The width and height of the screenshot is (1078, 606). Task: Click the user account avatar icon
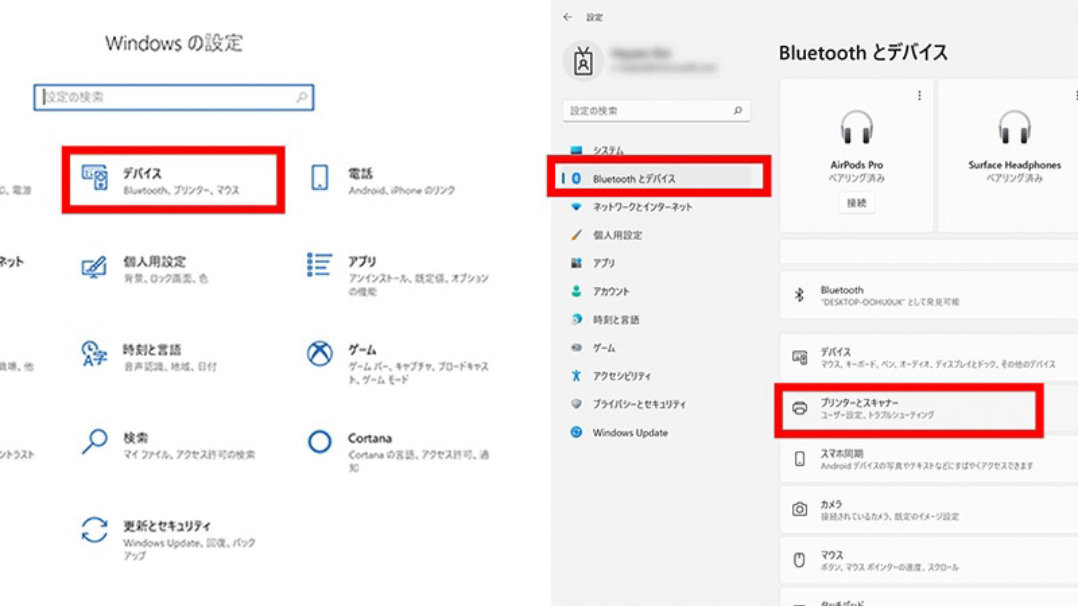583,61
